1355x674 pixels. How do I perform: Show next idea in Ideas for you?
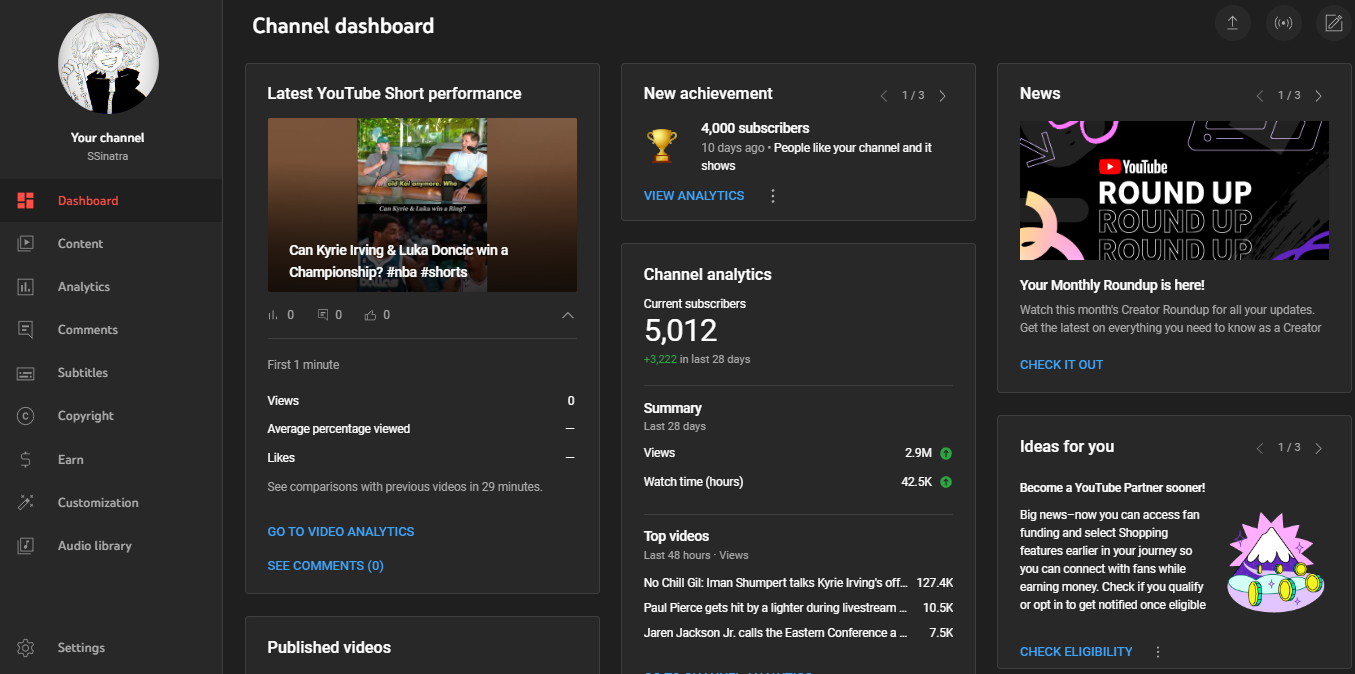pyautogui.click(x=1318, y=448)
